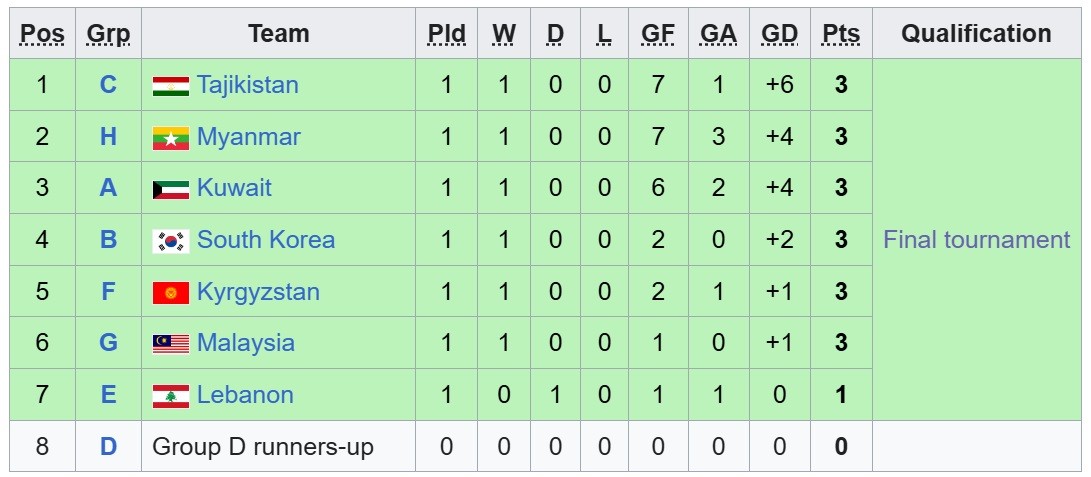The width and height of the screenshot is (1091, 477).
Task: Open the South Korea team link
Action: click(x=266, y=240)
